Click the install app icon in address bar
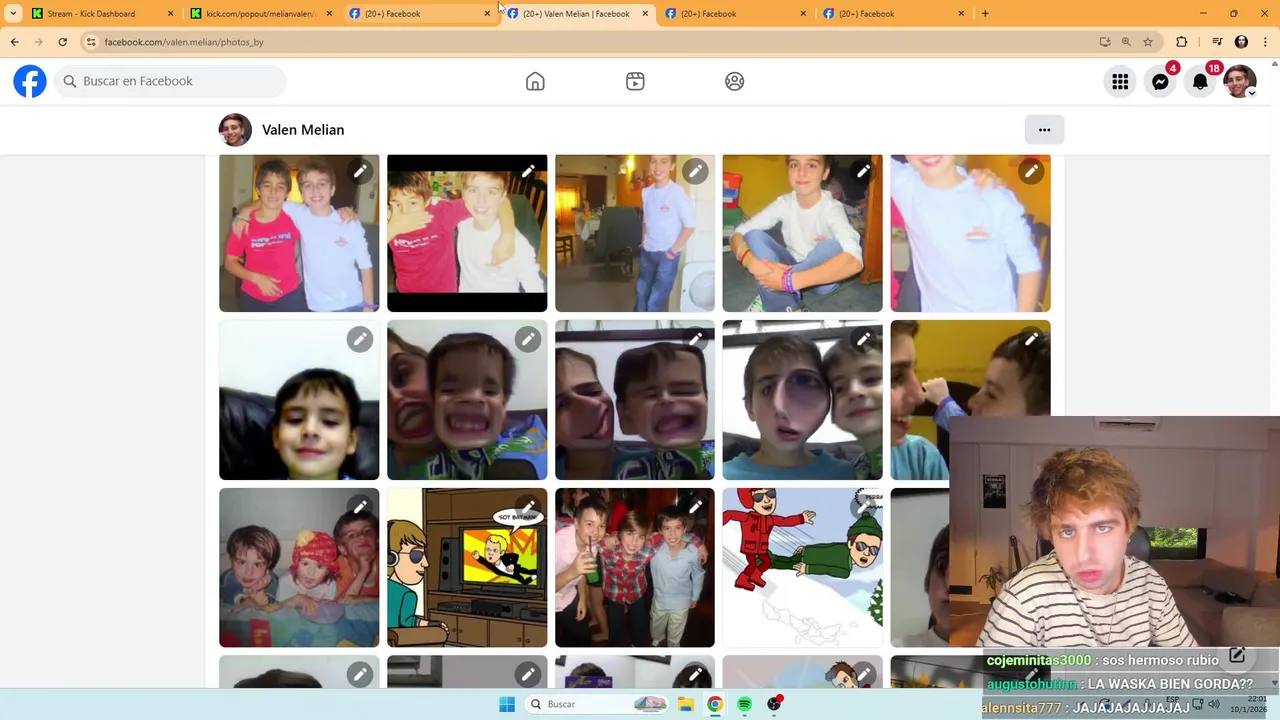The image size is (1280, 720). 1105,42
